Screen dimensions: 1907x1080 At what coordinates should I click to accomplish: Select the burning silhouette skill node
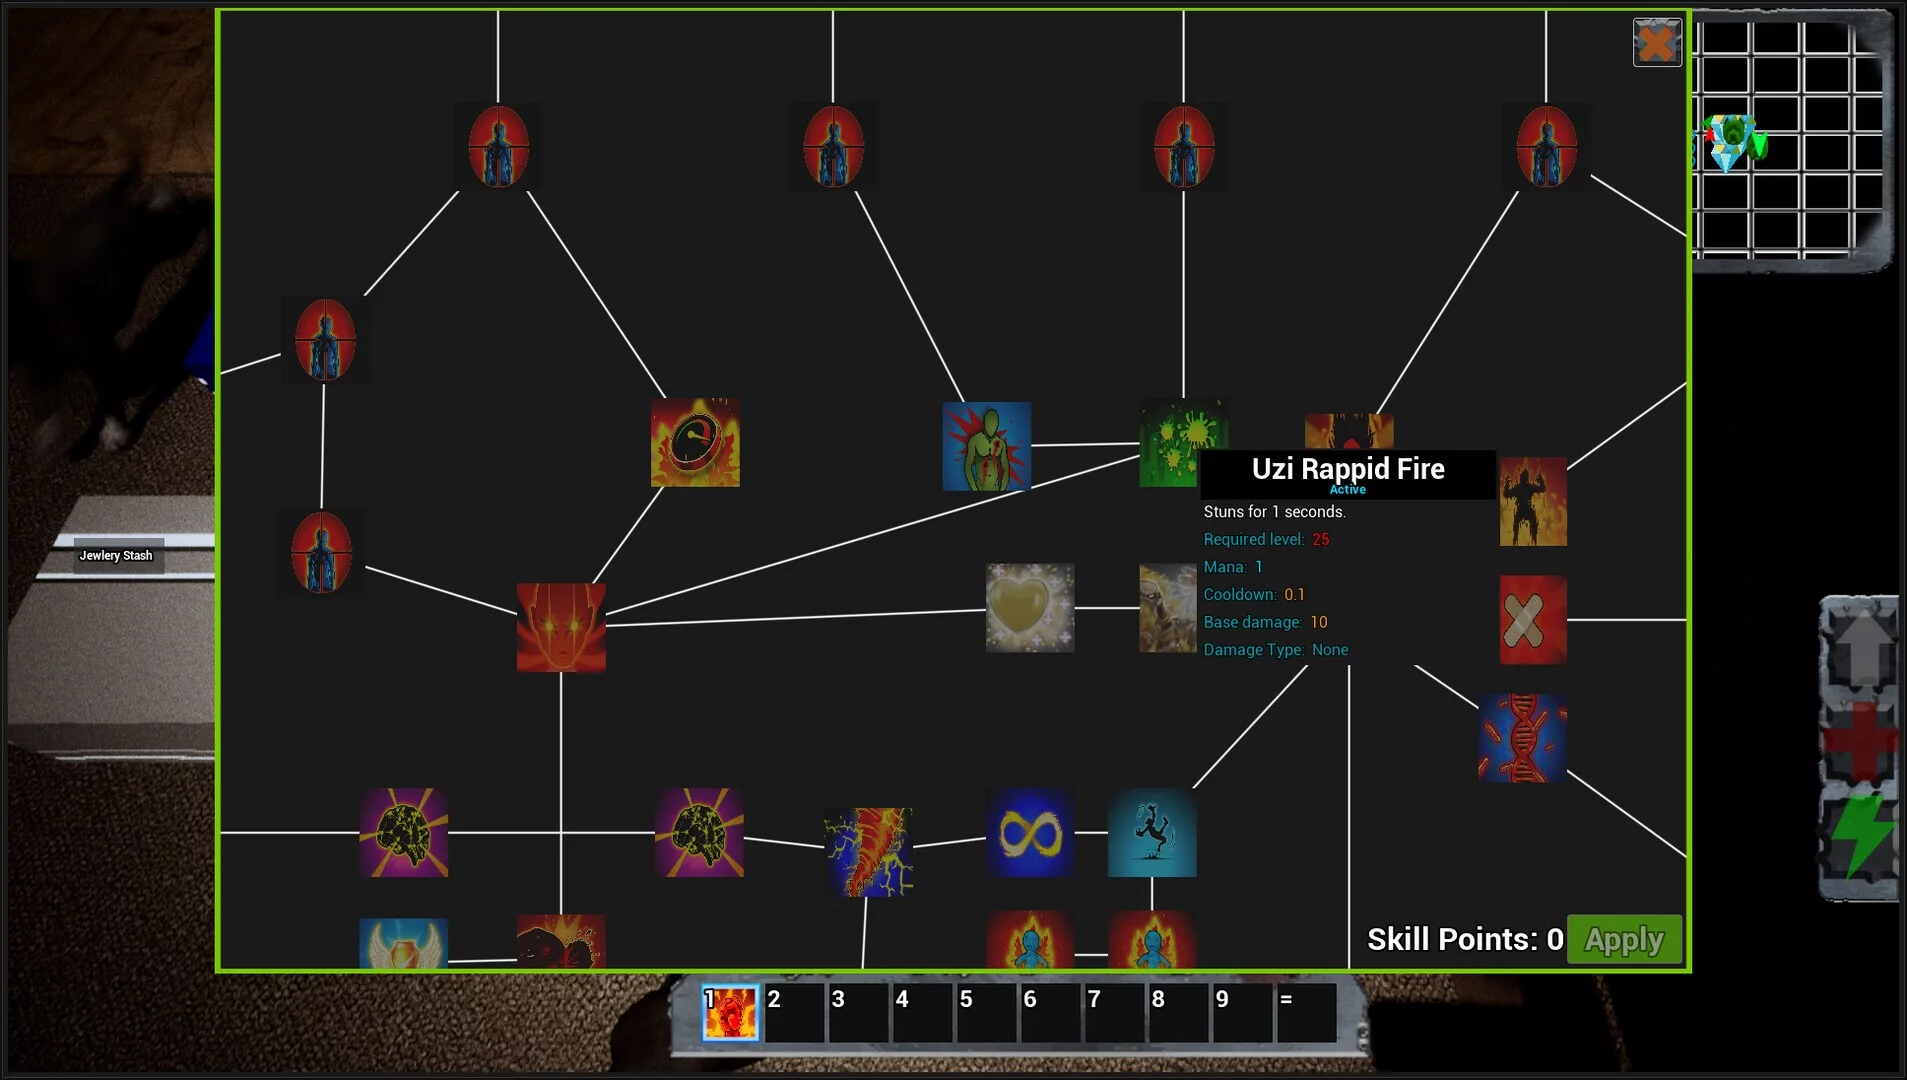pos(1533,502)
